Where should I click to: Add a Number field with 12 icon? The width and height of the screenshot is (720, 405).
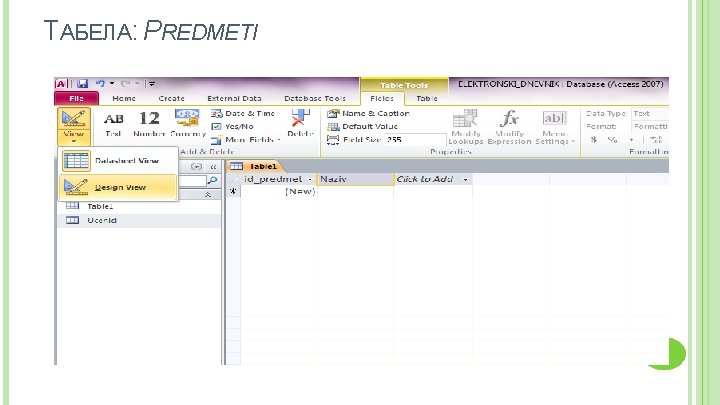point(149,124)
